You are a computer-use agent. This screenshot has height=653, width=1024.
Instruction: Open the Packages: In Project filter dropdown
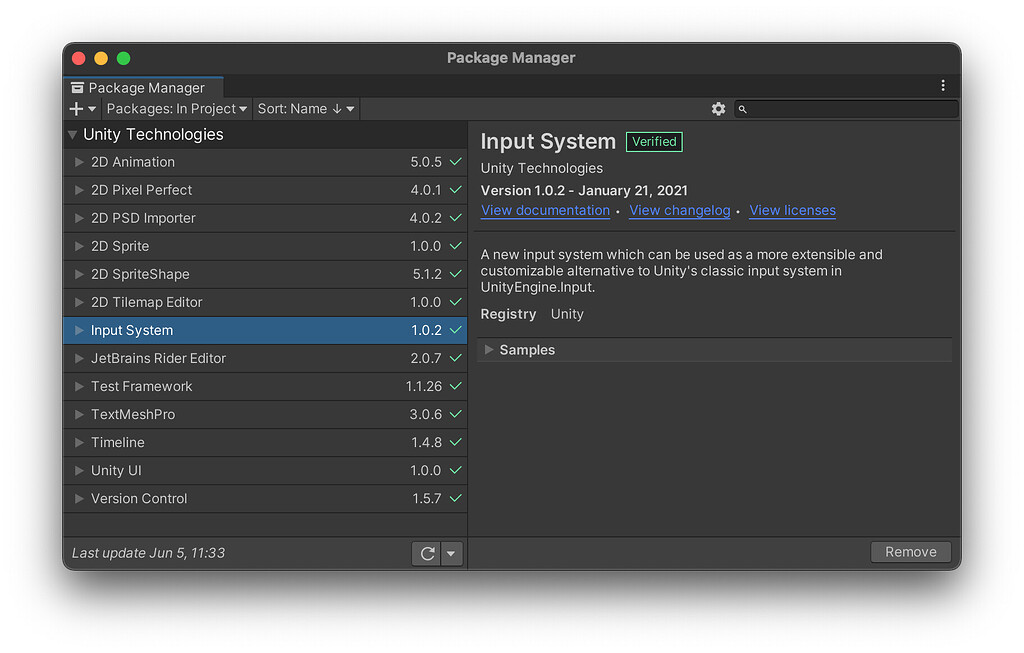176,108
